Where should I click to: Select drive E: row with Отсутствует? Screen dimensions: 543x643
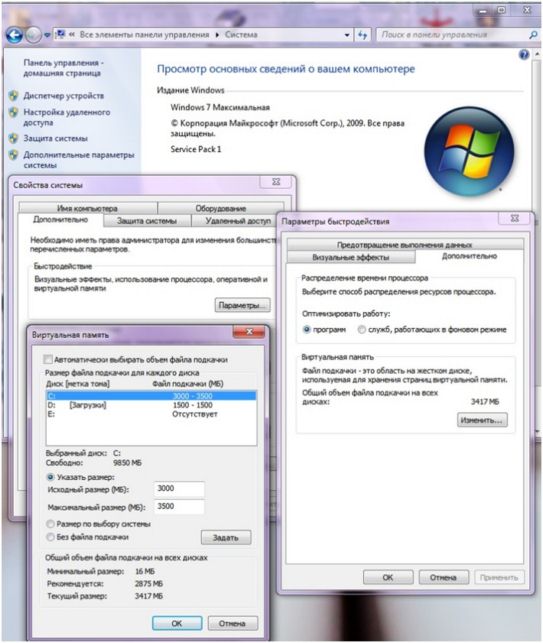tap(151, 414)
